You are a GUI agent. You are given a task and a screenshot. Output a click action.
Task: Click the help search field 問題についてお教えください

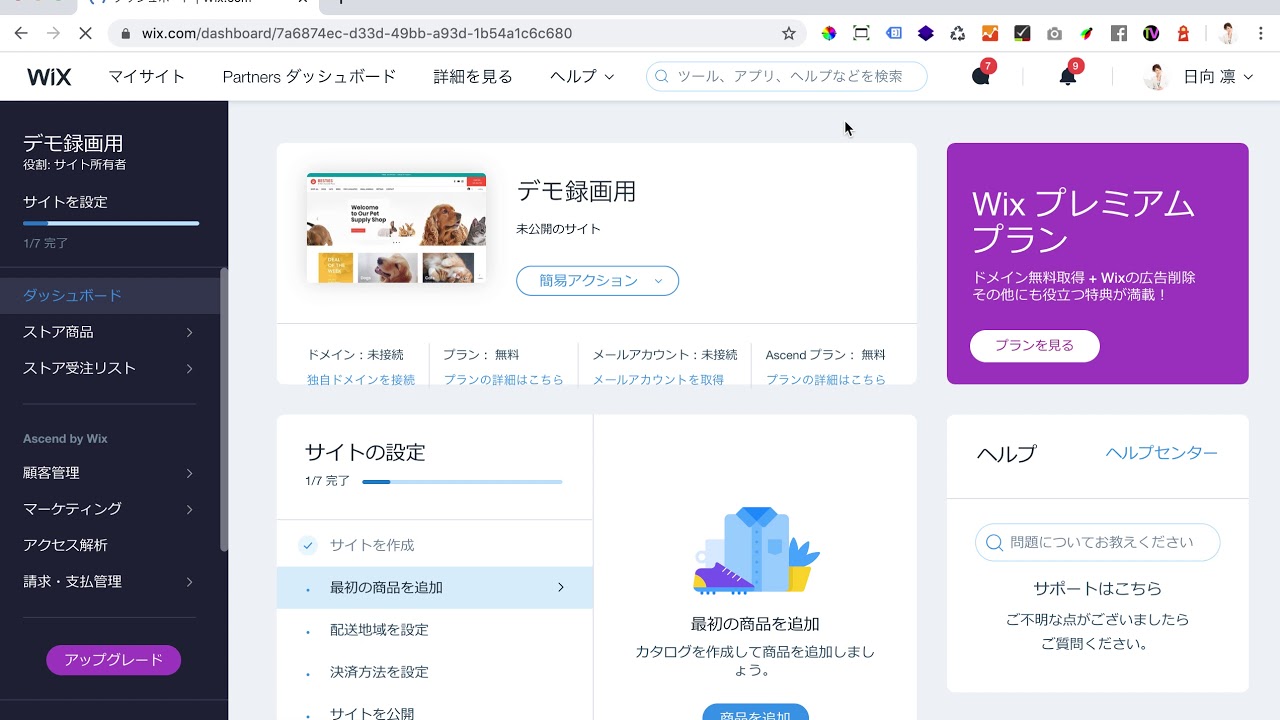1097,542
